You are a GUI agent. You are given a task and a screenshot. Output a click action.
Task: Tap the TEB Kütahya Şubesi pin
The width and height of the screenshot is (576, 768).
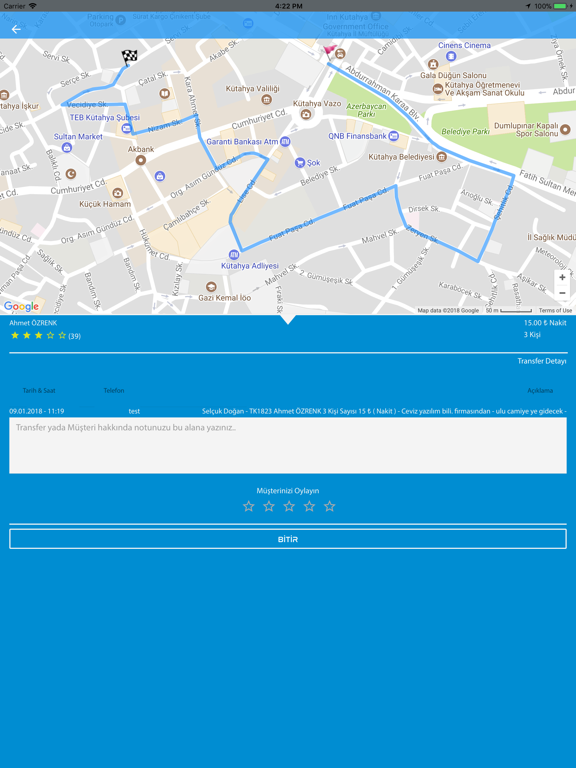(126, 128)
